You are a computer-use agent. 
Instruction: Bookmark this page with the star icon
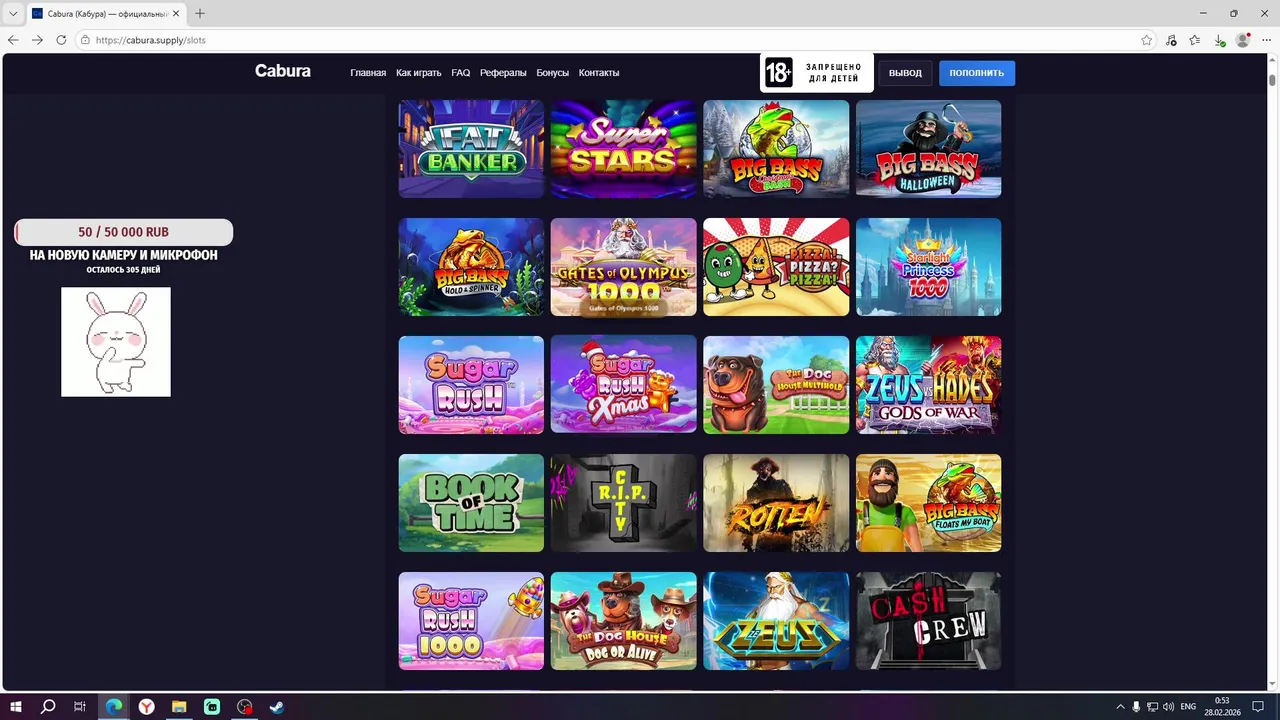coord(1147,40)
